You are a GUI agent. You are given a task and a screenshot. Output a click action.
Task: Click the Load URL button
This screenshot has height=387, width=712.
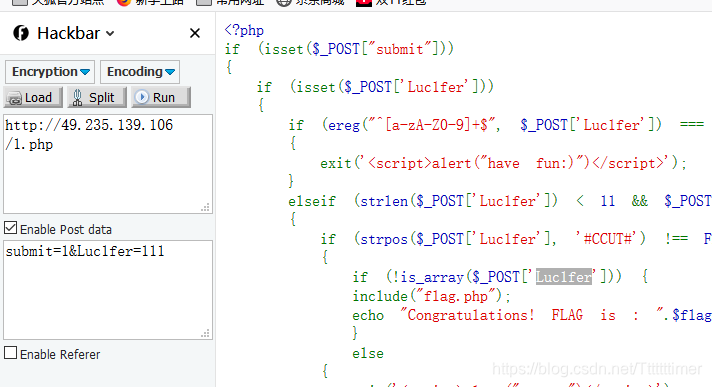pyautogui.click(x=33, y=98)
